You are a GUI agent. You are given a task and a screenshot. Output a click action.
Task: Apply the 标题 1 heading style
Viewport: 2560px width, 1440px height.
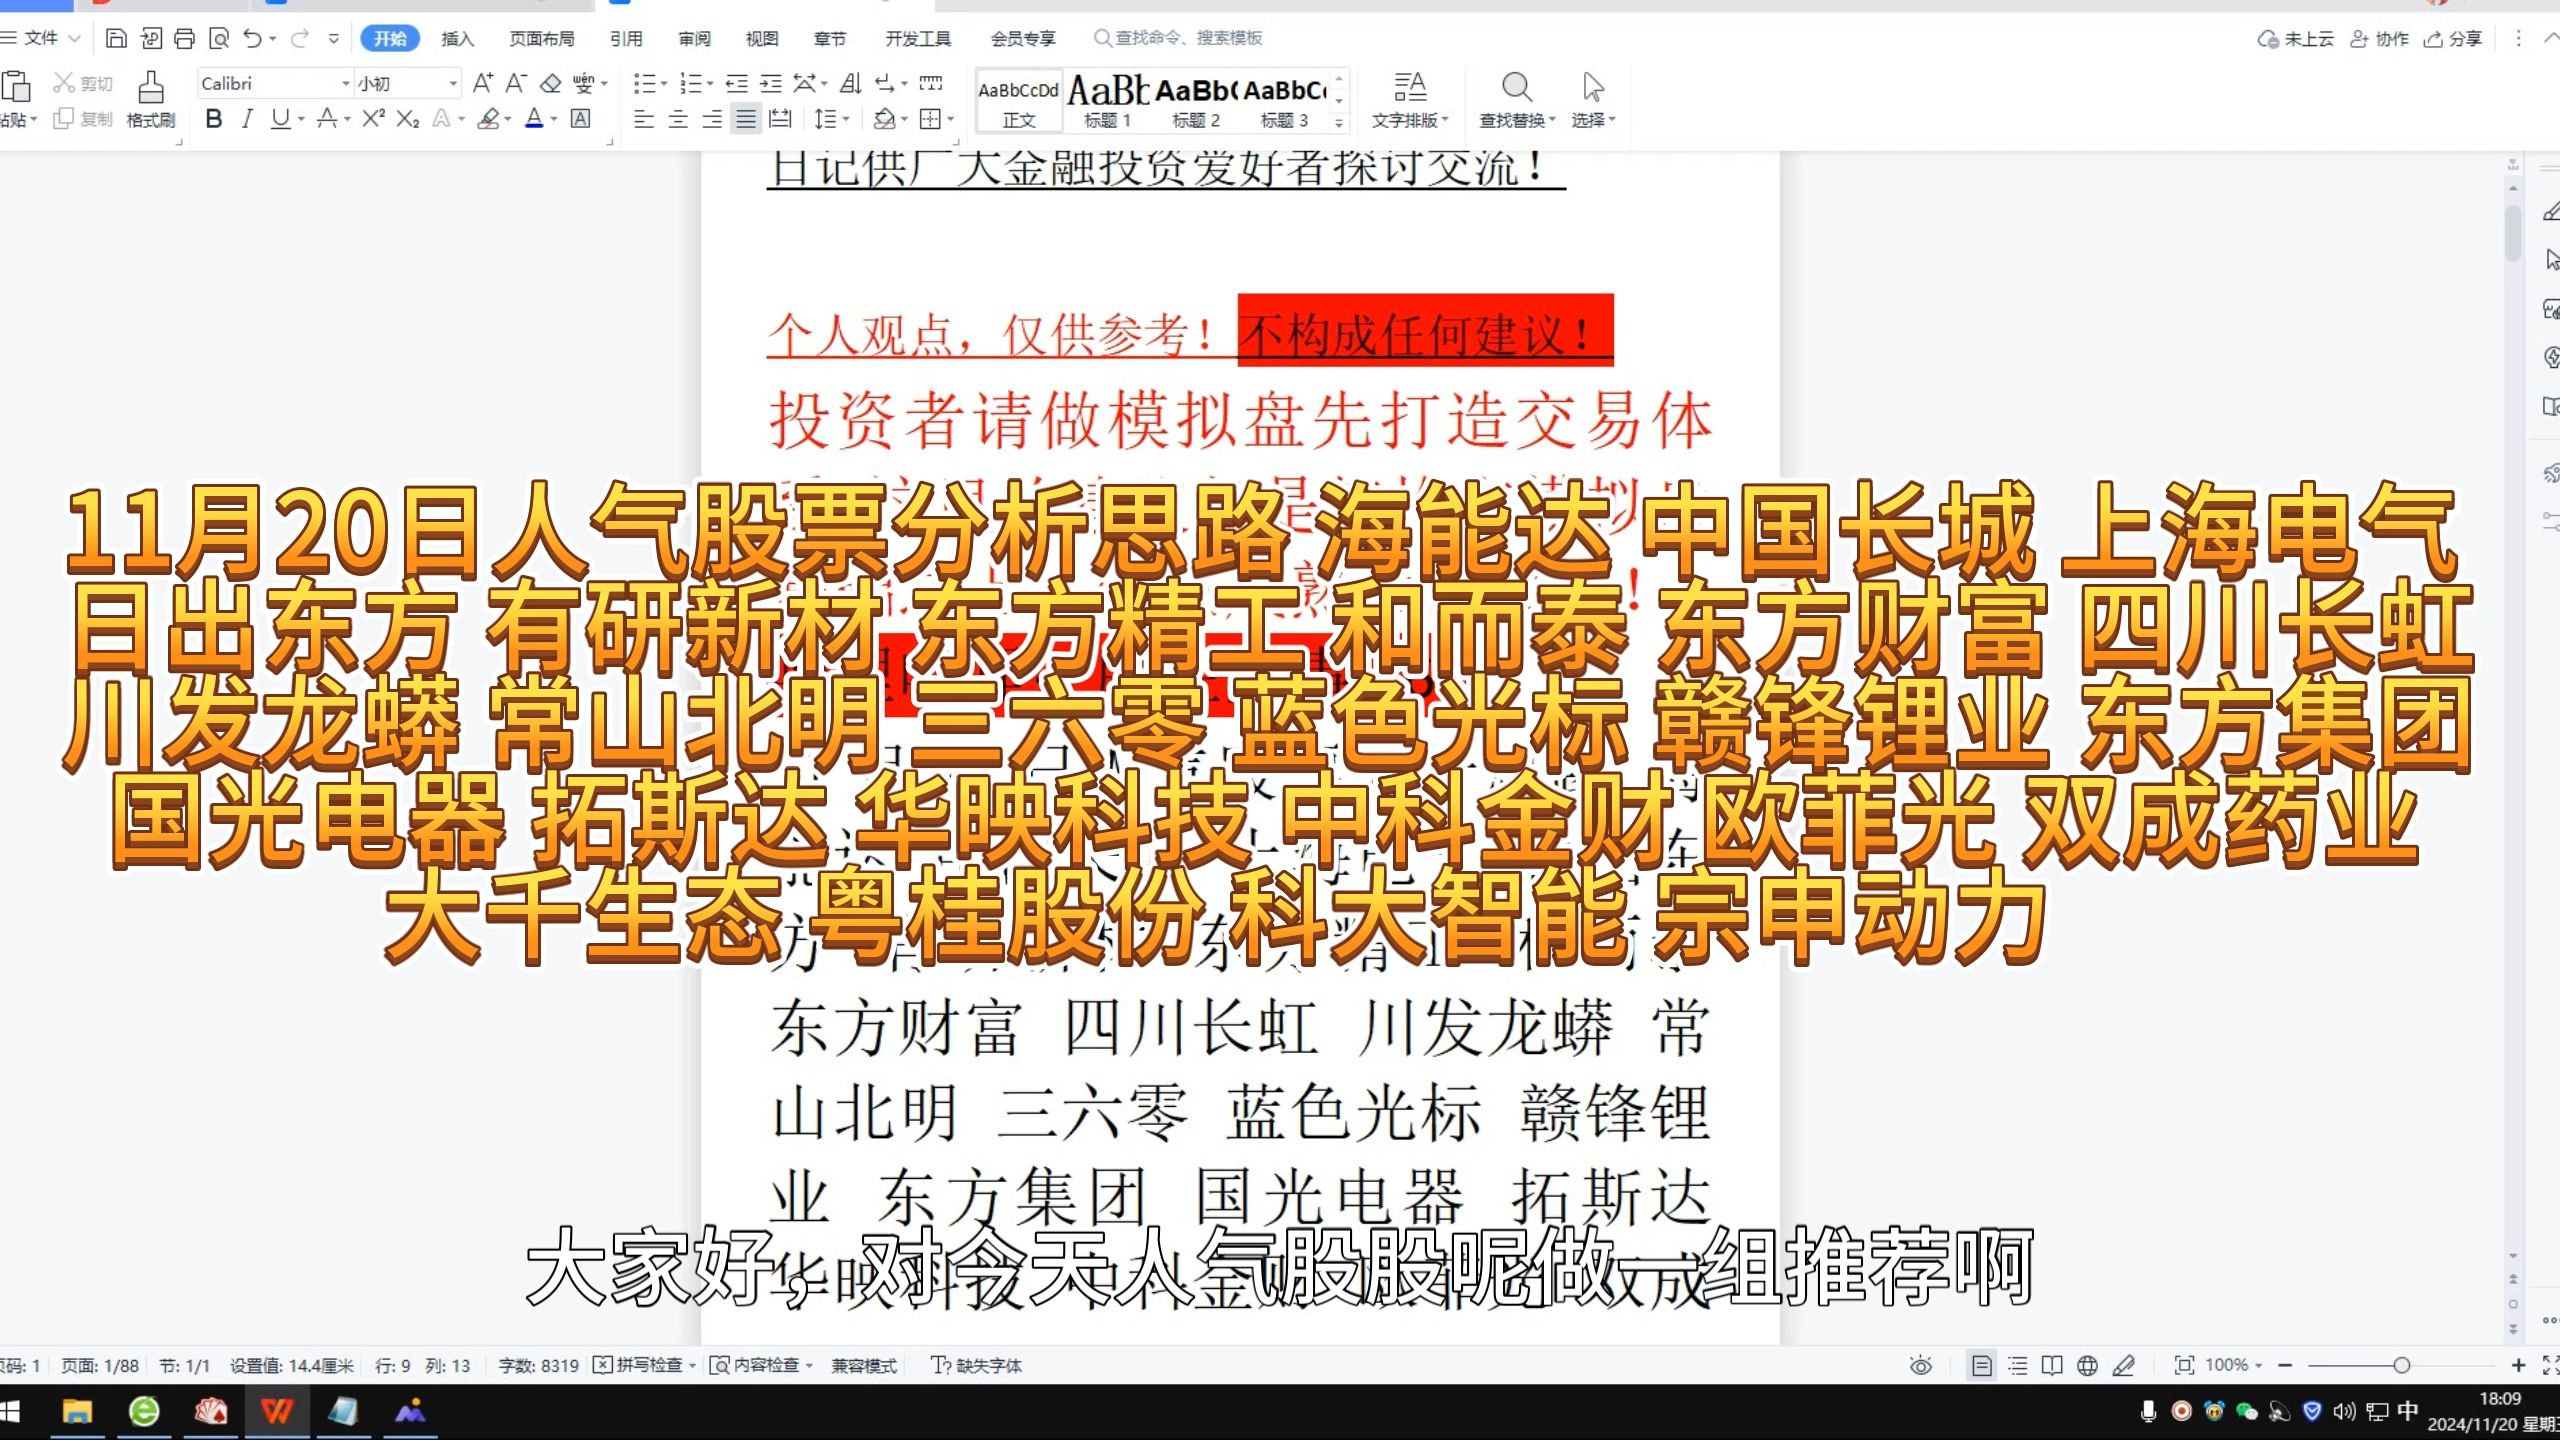(1108, 100)
